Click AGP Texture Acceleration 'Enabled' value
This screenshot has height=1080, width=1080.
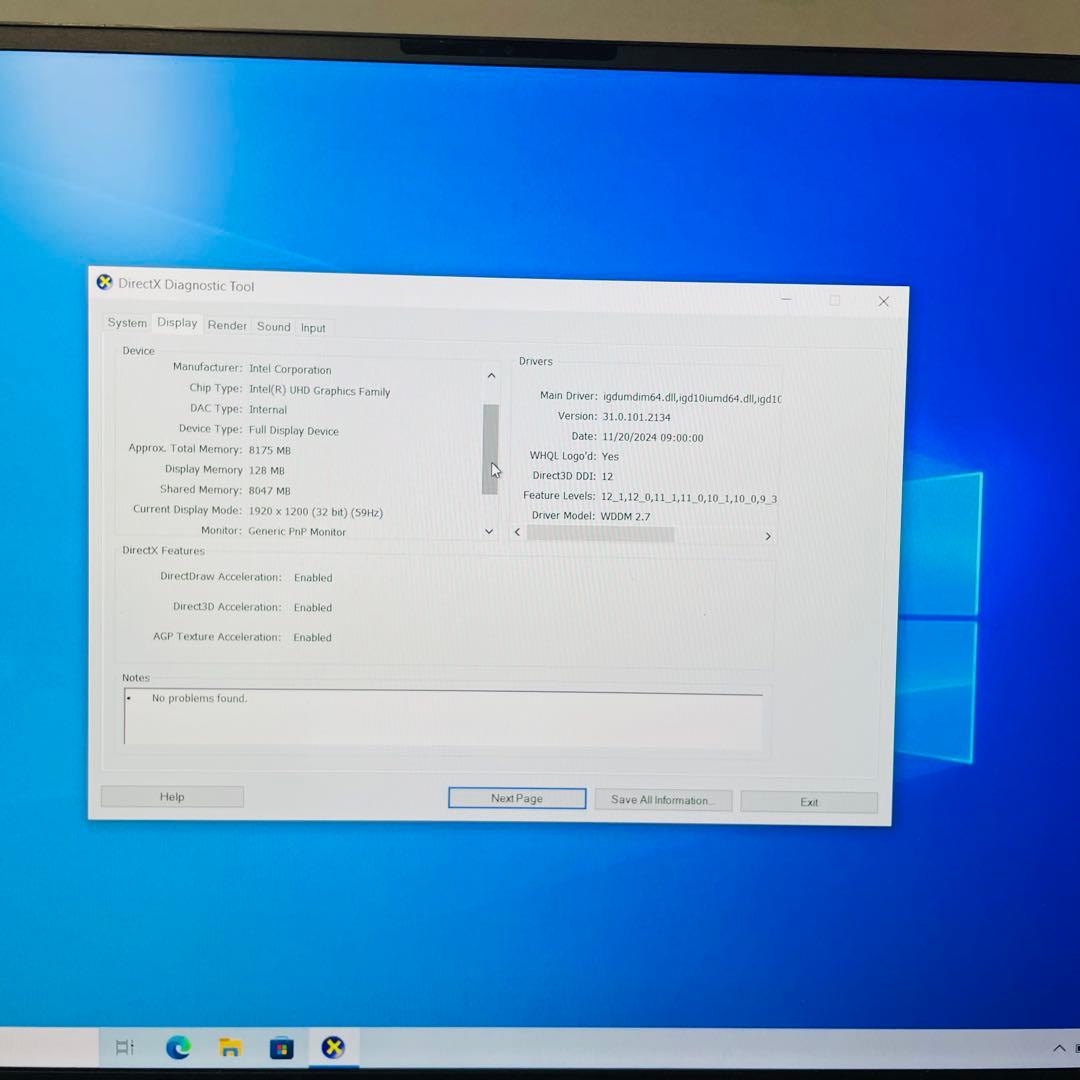tap(312, 637)
